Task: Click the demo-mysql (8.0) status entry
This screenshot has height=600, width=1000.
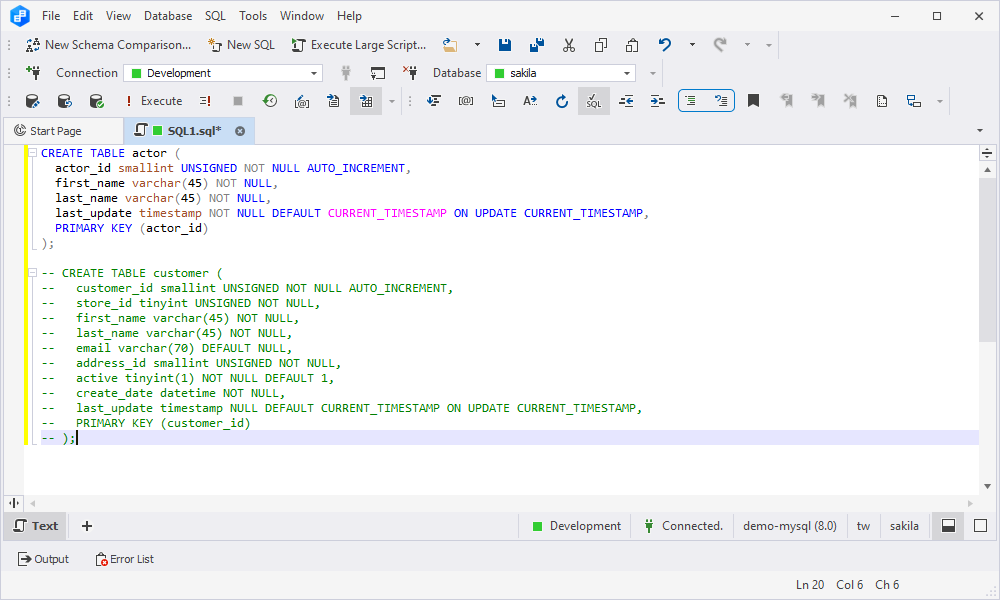Action: (x=790, y=526)
